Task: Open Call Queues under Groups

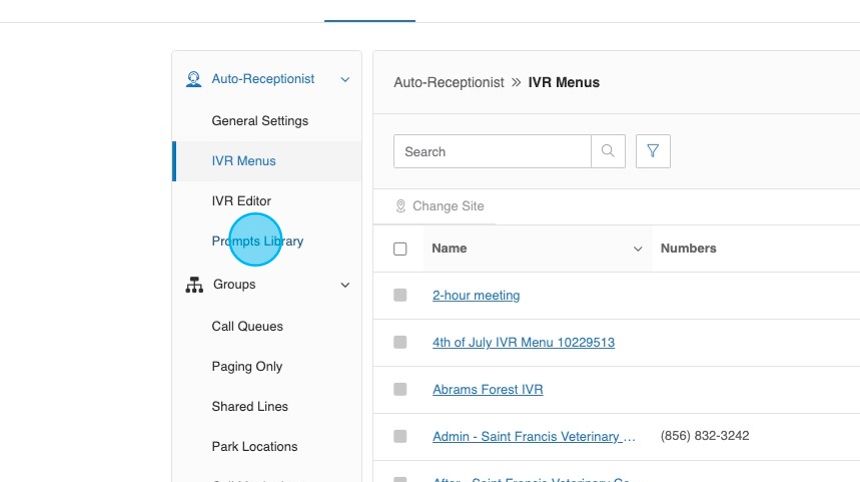Action: (247, 327)
